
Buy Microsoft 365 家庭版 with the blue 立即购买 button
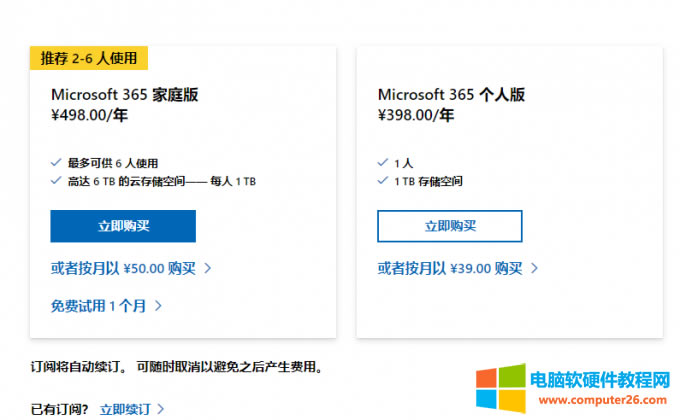(123, 226)
